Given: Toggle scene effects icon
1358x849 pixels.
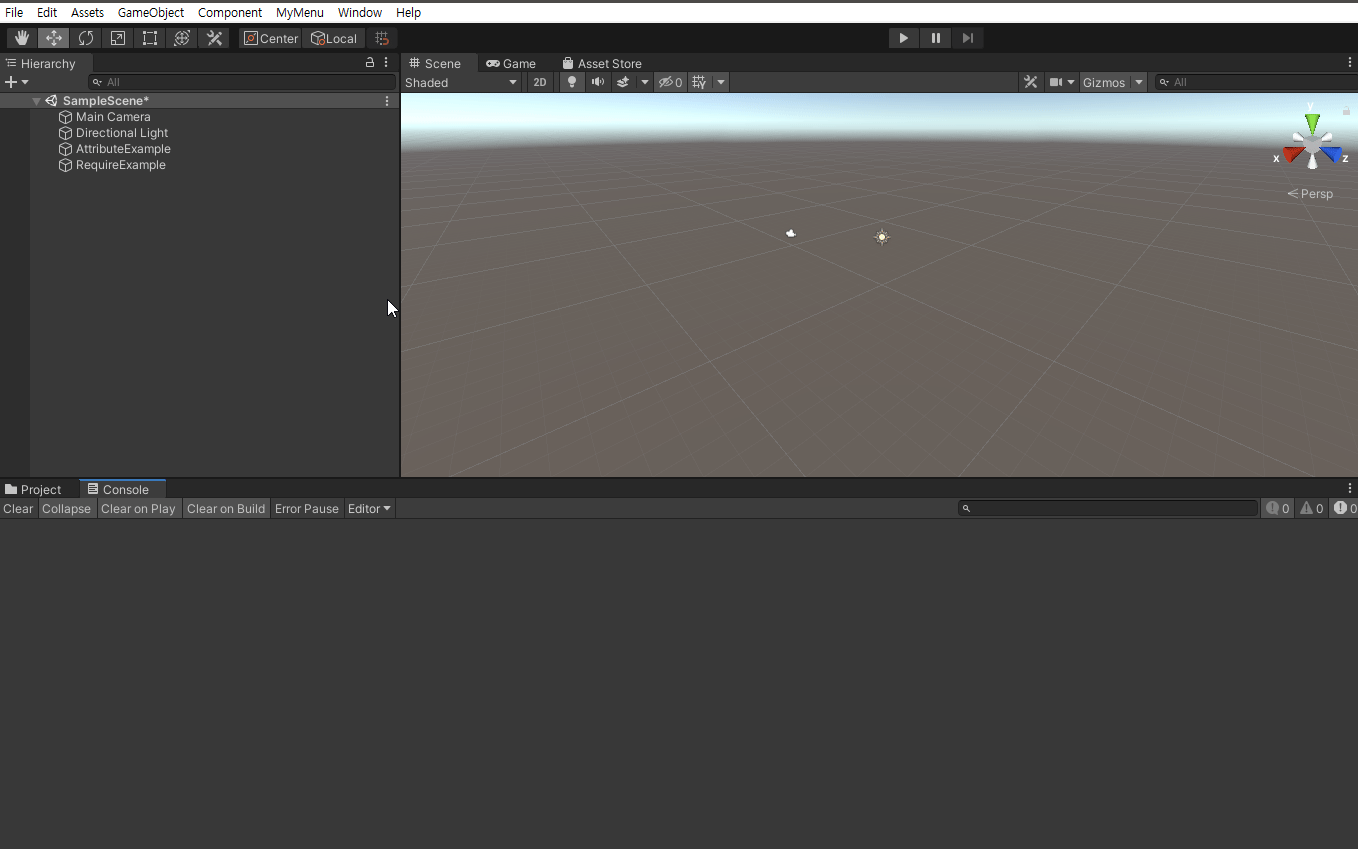Looking at the screenshot, I should [x=623, y=82].
